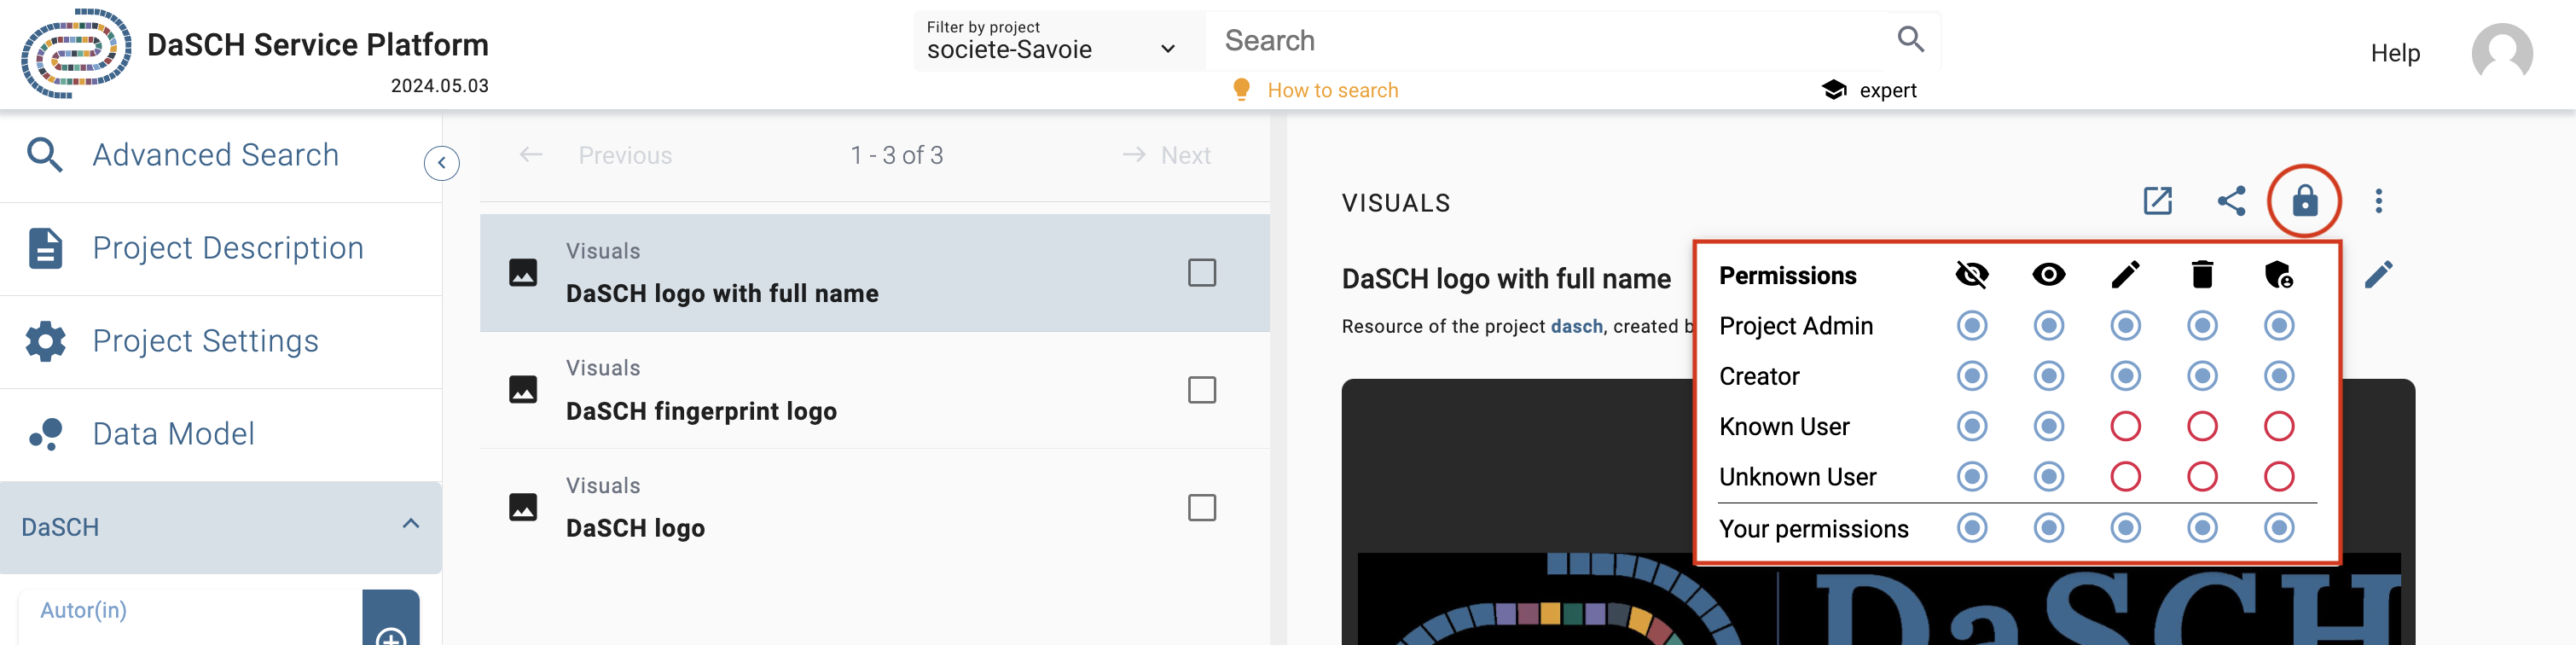Go to Data Model in sidebar
Screen dimensions: 2576x645
pyautogui.click(x=173, y=434)
